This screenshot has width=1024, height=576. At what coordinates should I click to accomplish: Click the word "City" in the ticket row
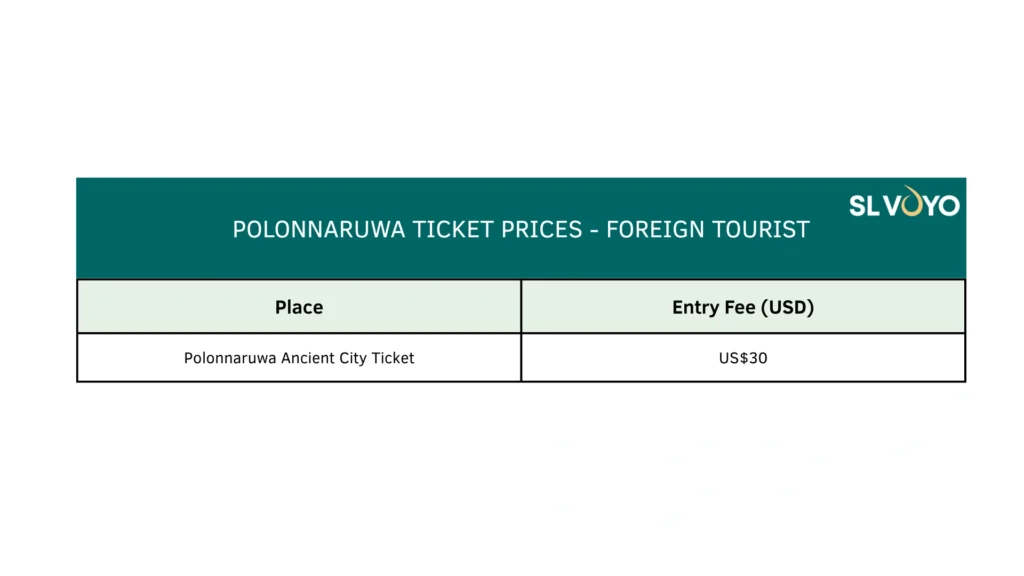(351, 358)
